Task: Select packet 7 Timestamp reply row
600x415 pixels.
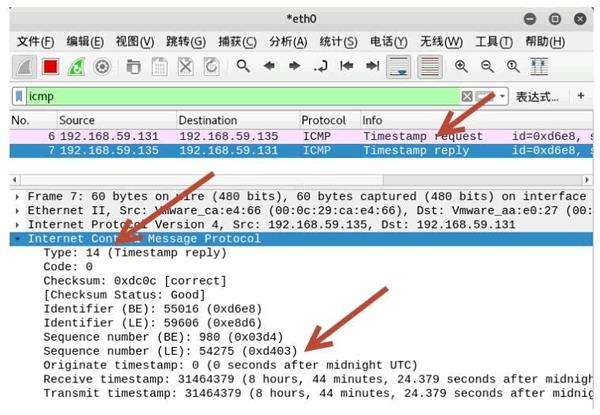Action: (301, 151)
